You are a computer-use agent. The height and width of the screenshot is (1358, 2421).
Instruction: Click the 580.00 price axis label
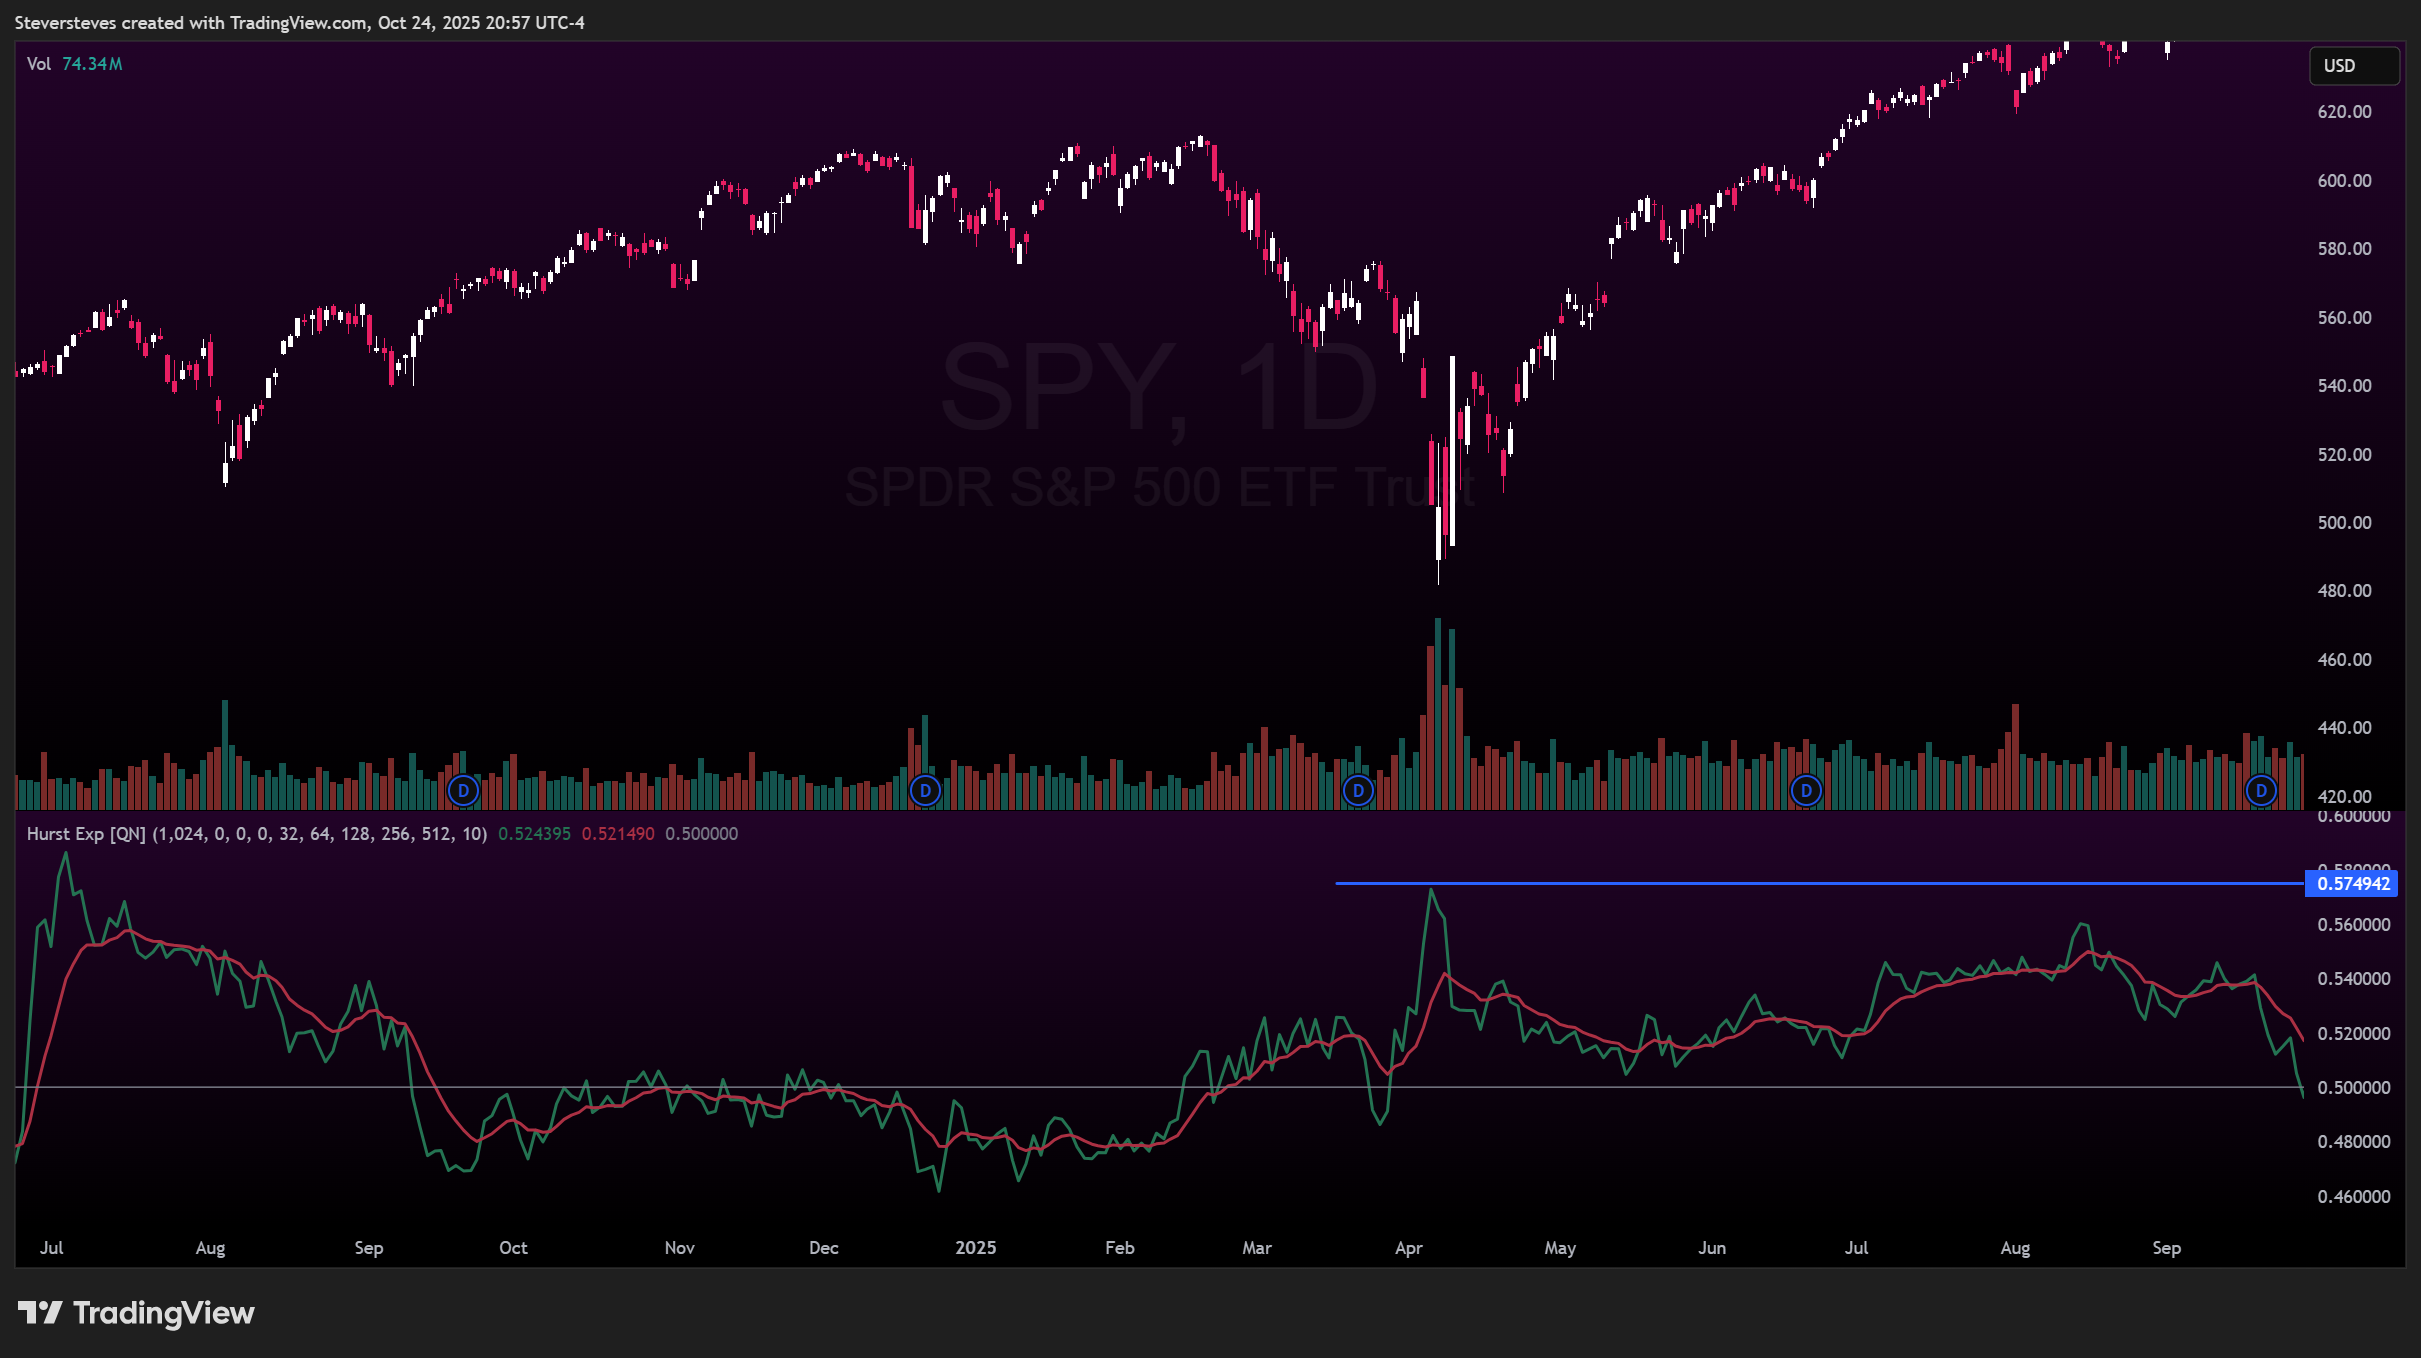pyautogui.click(x=2344, y=249)
